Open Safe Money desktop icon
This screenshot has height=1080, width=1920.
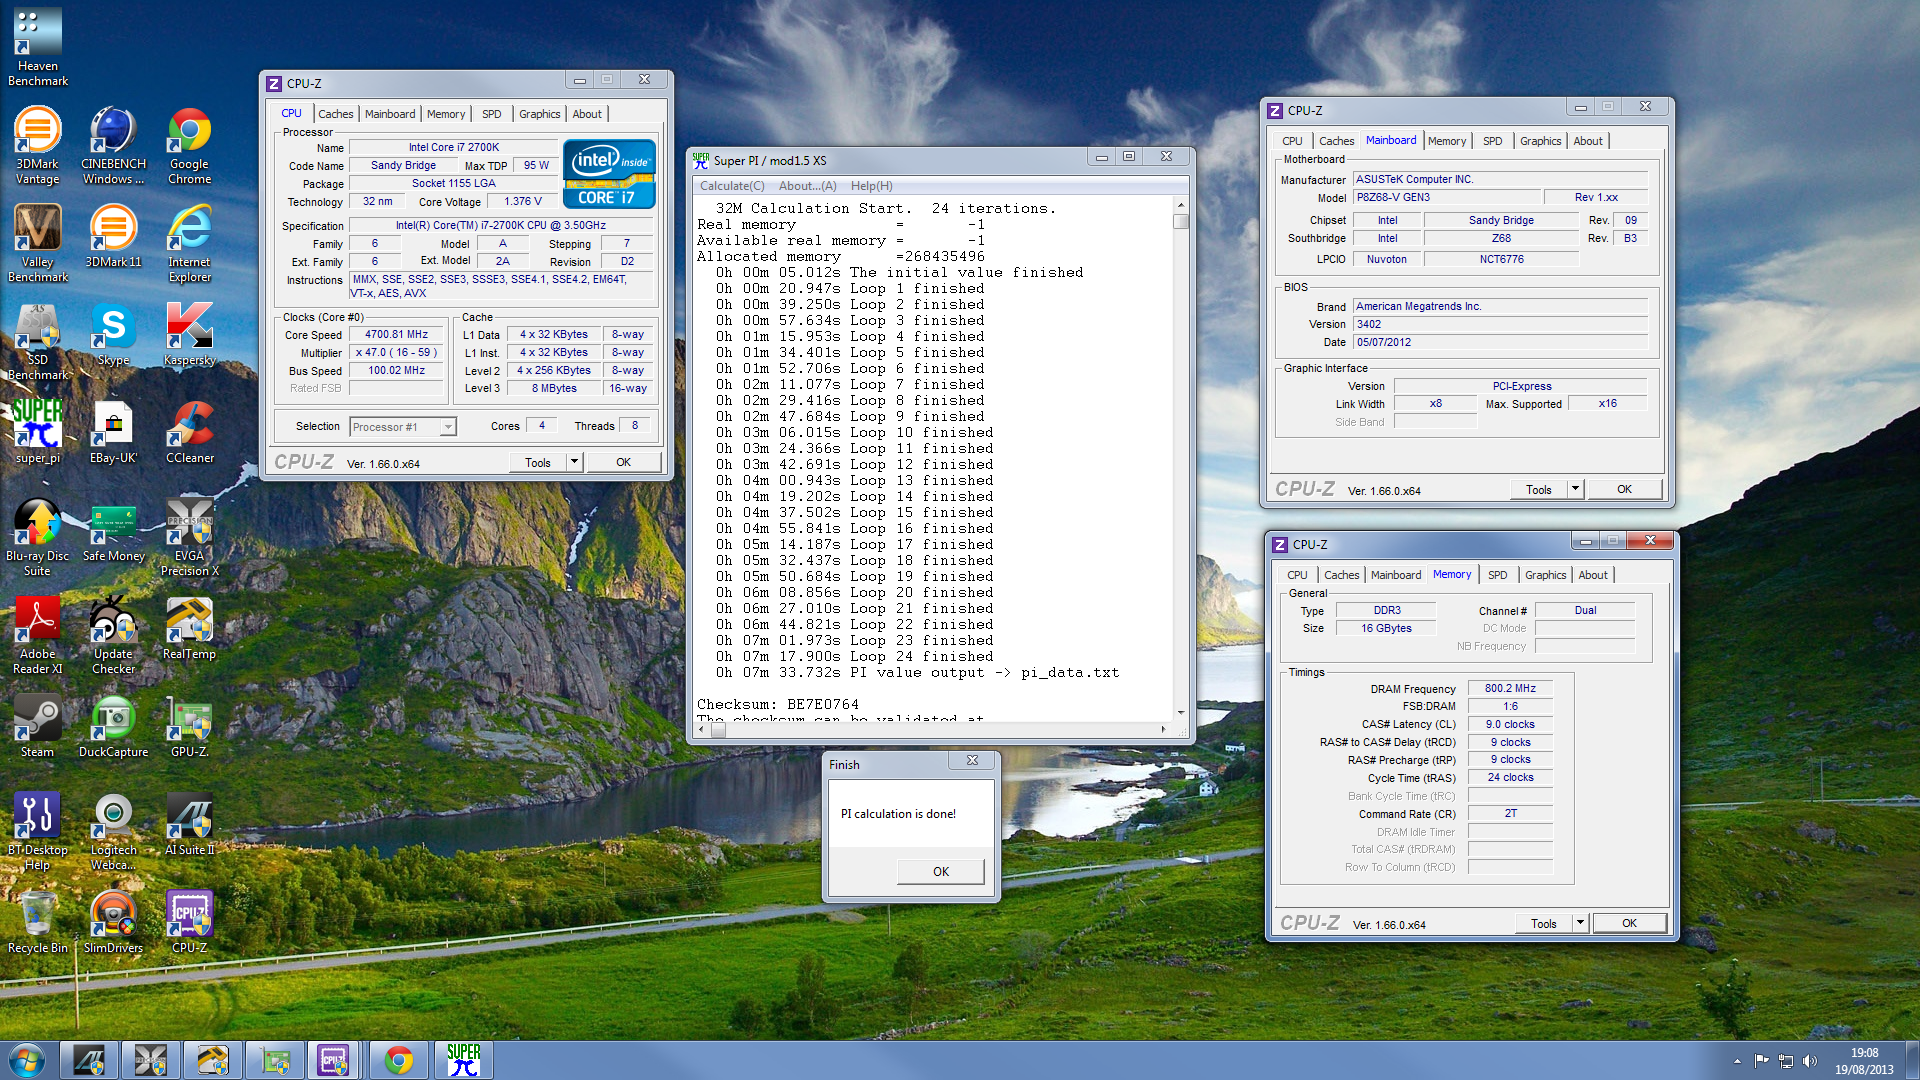point(113,531)
